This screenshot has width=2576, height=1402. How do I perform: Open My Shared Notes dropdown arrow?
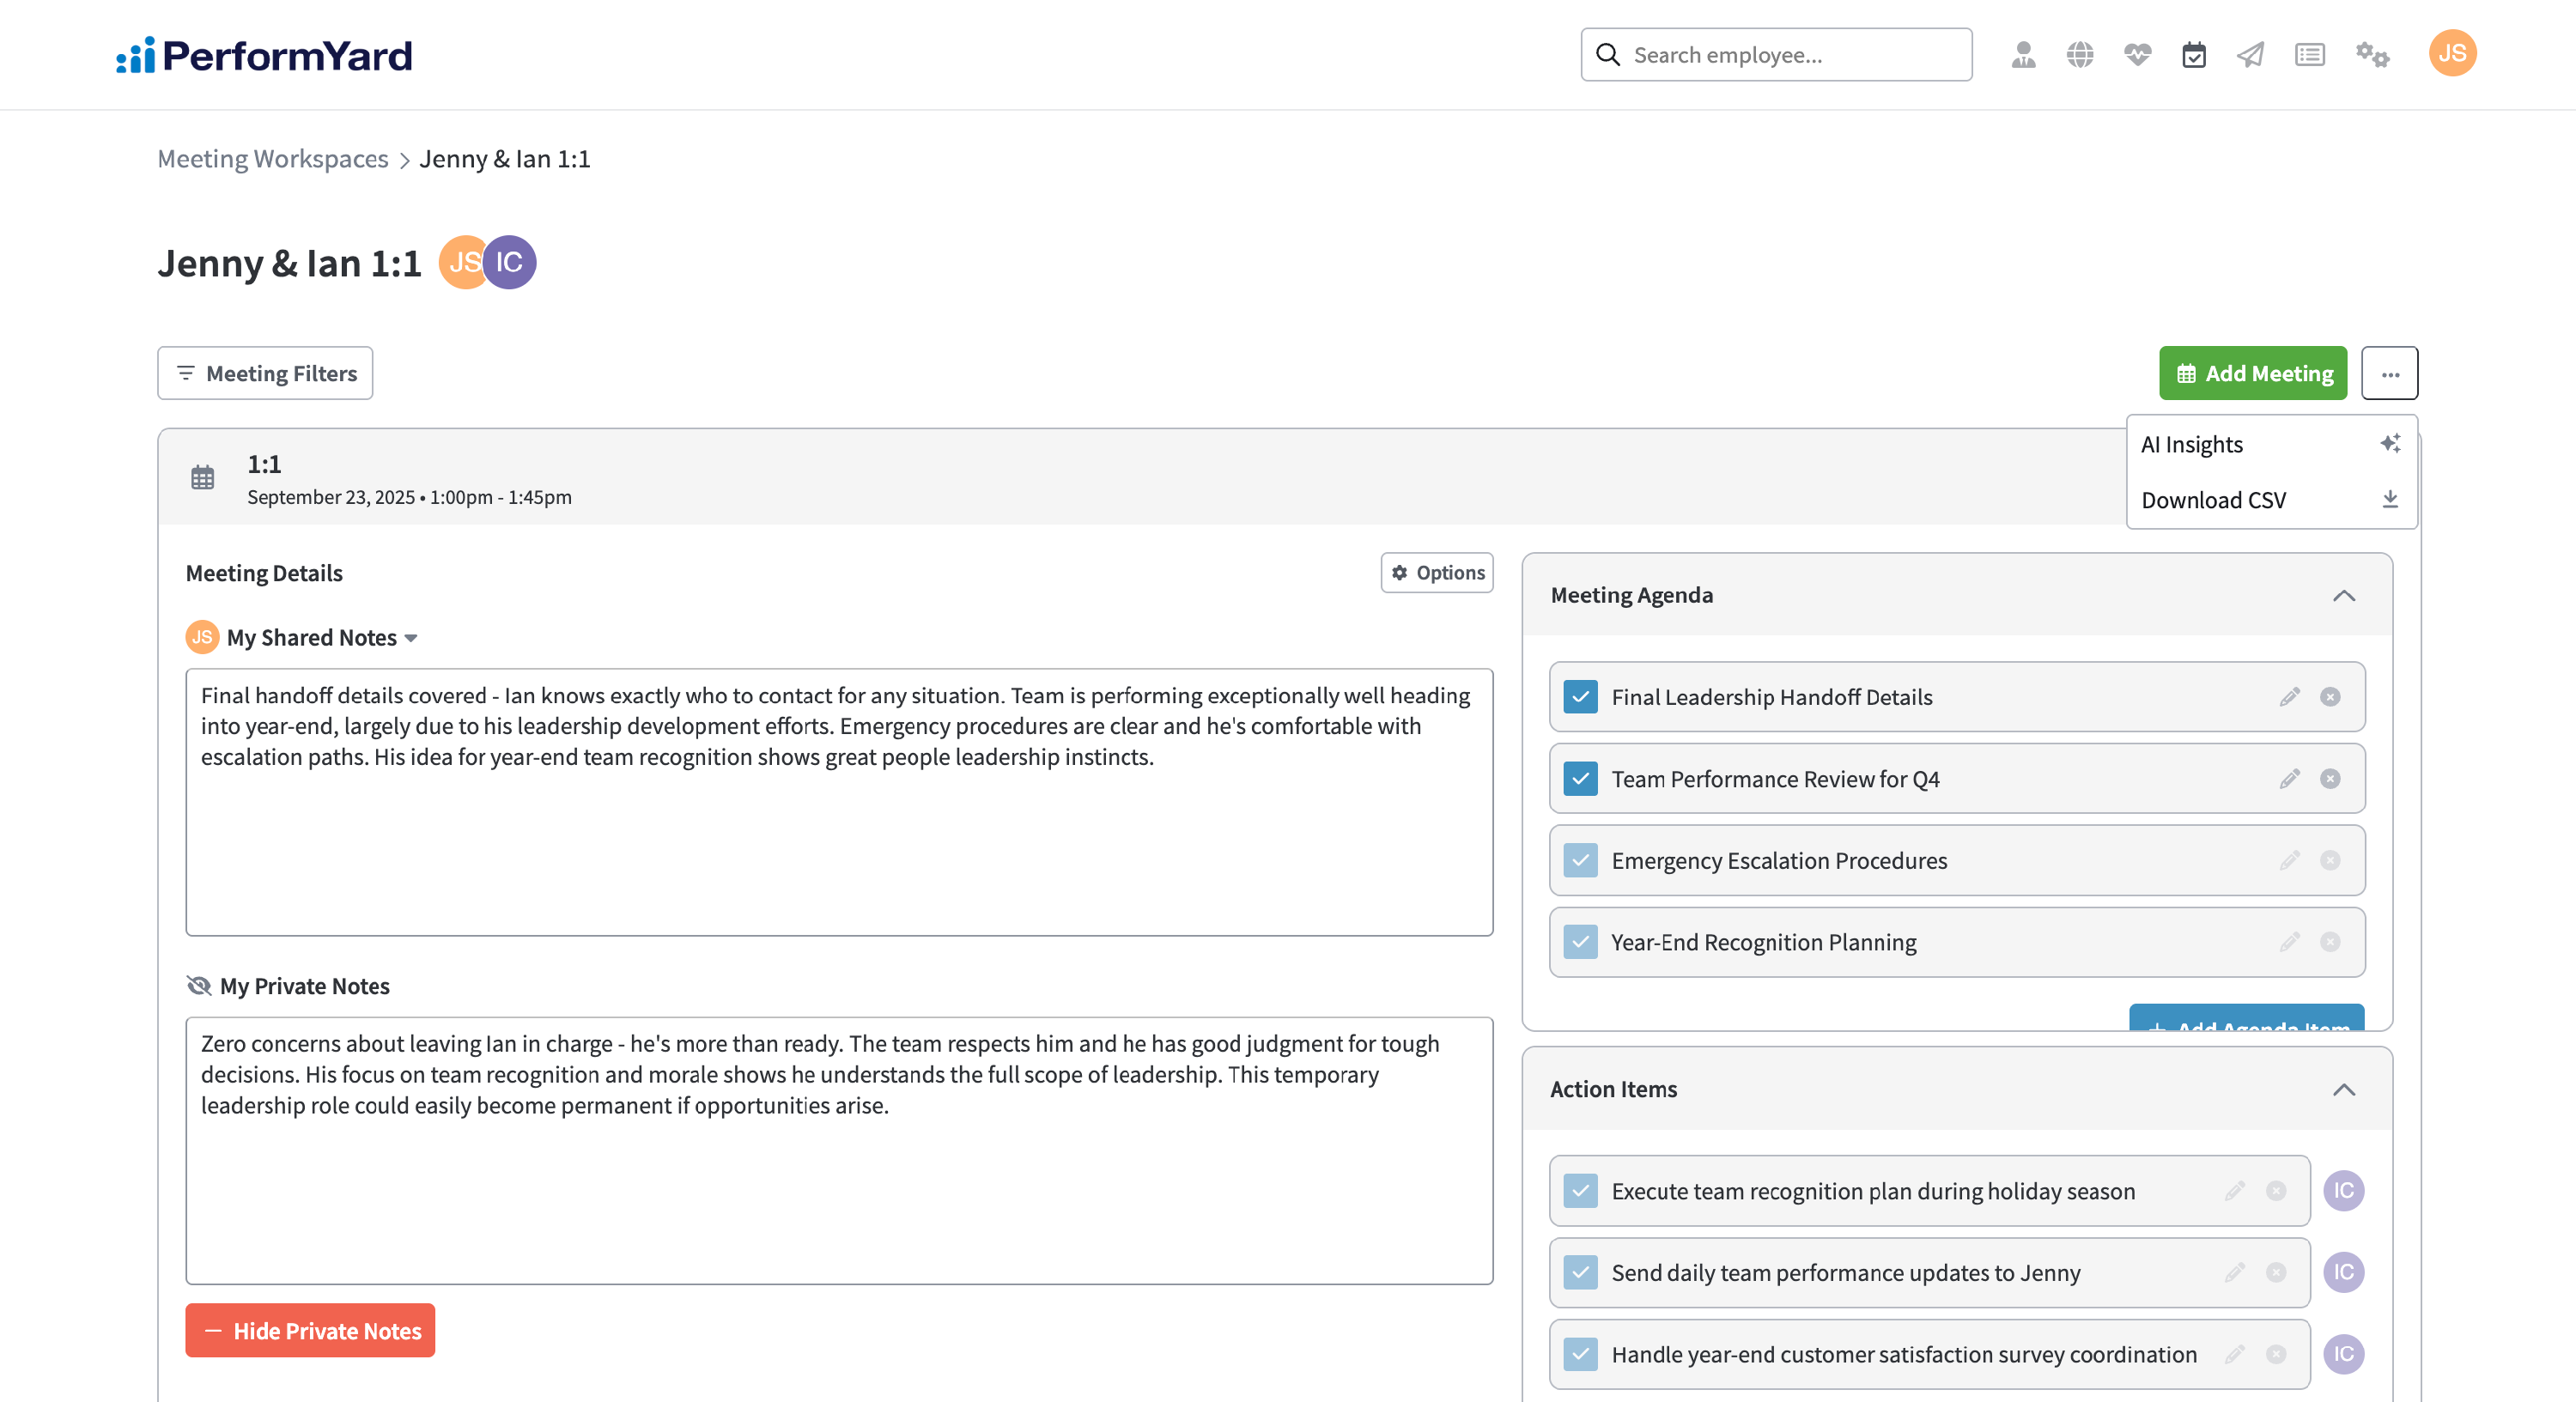[411, 638]
